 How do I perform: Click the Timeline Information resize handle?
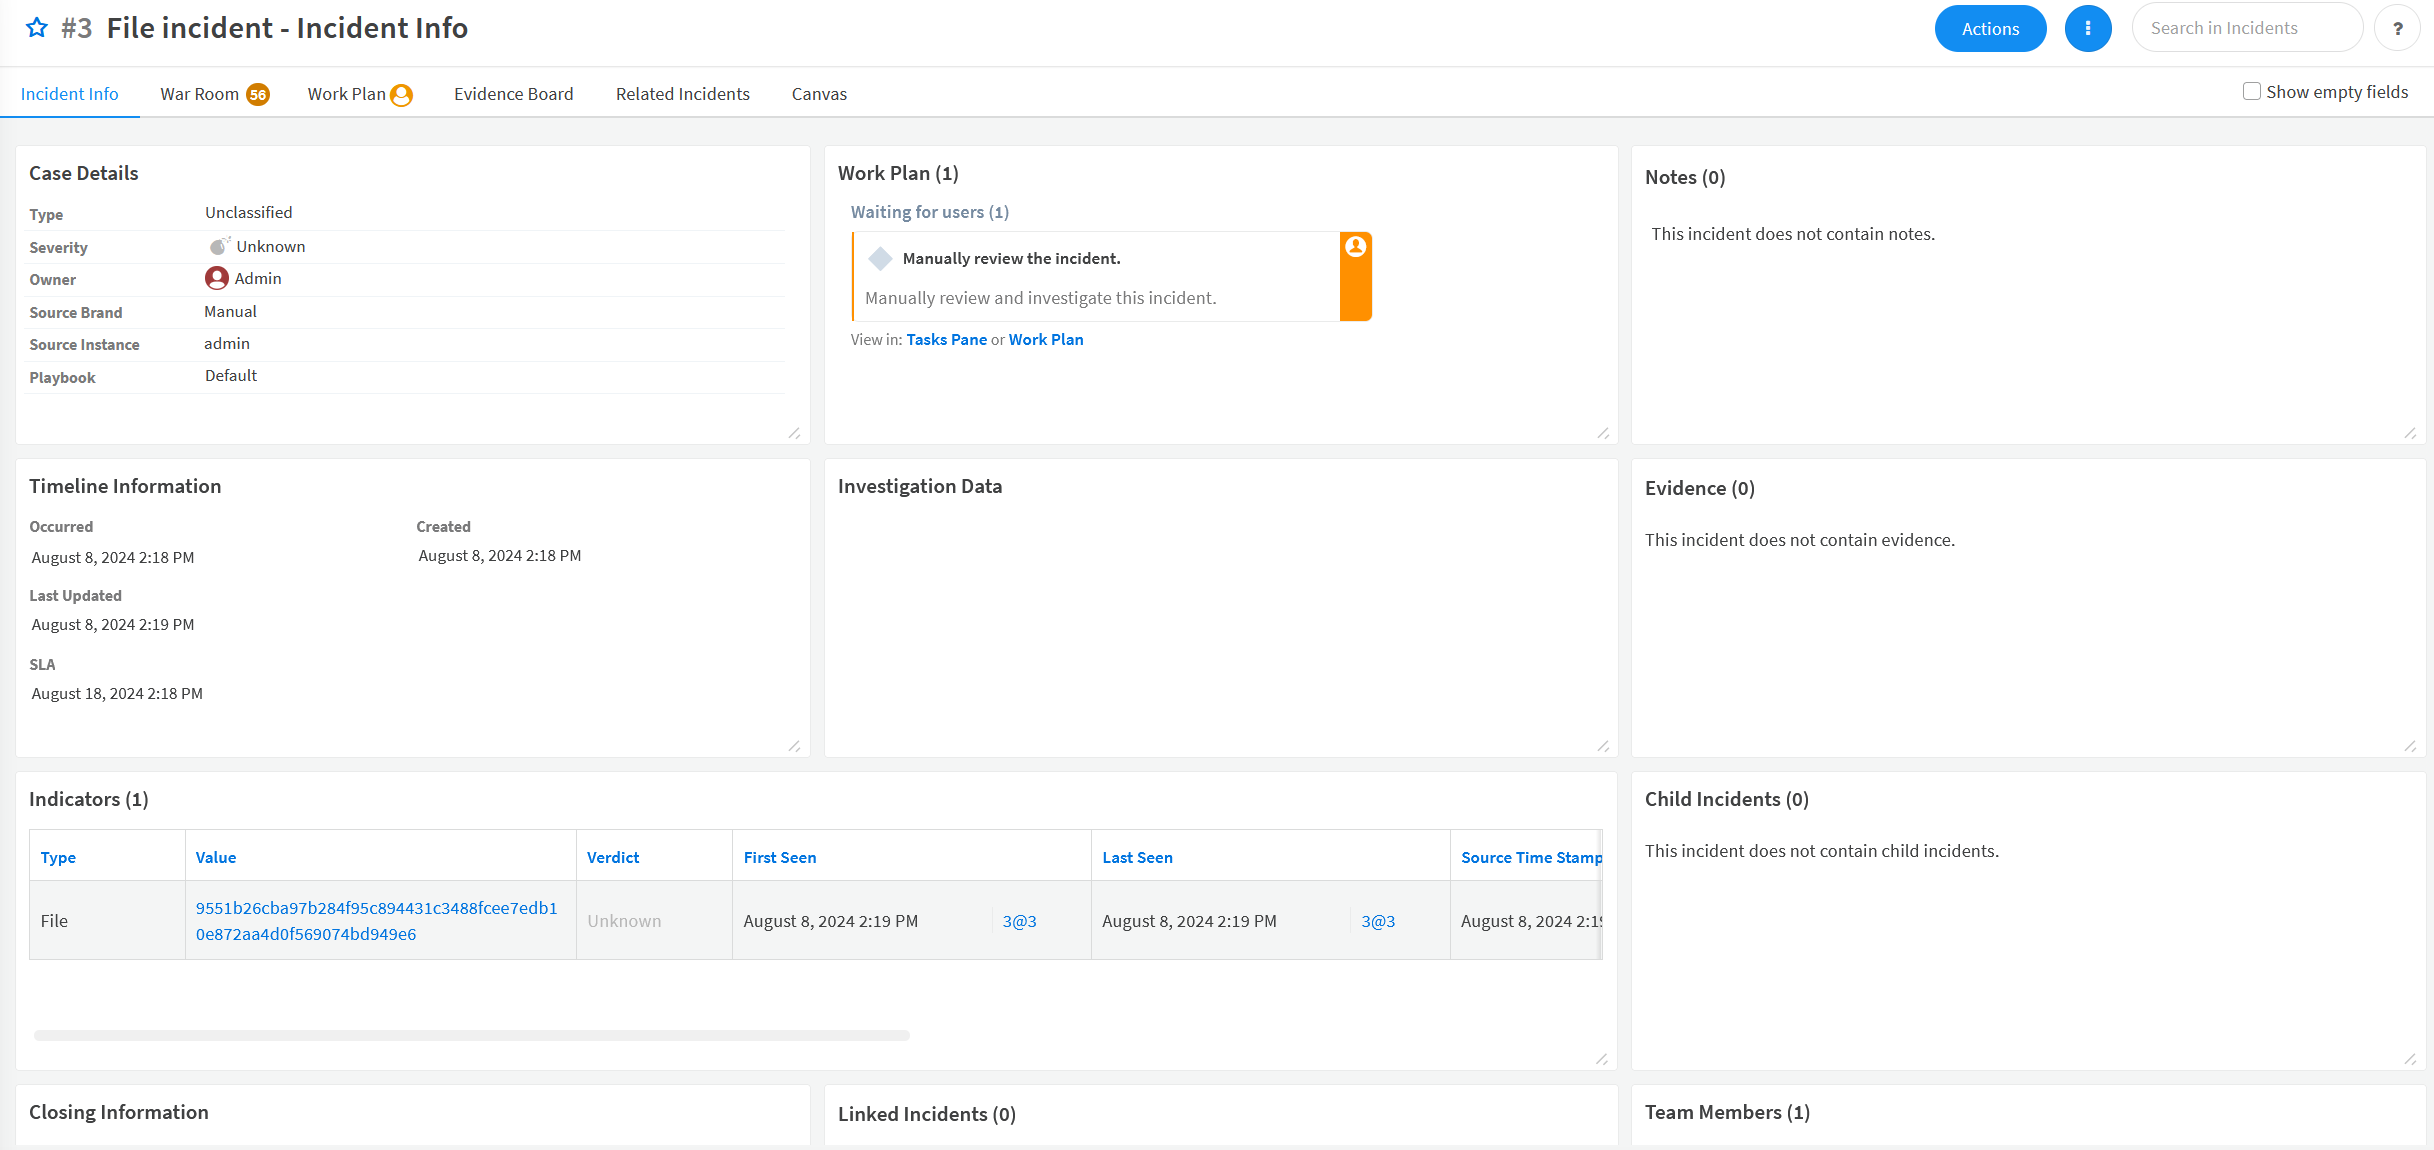point(794,746)
